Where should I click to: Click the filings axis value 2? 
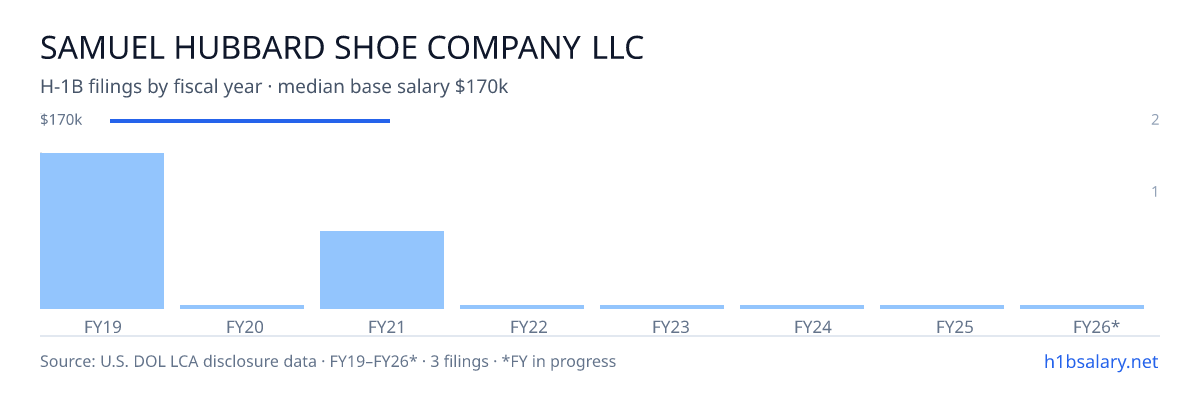pos(1155,120)
